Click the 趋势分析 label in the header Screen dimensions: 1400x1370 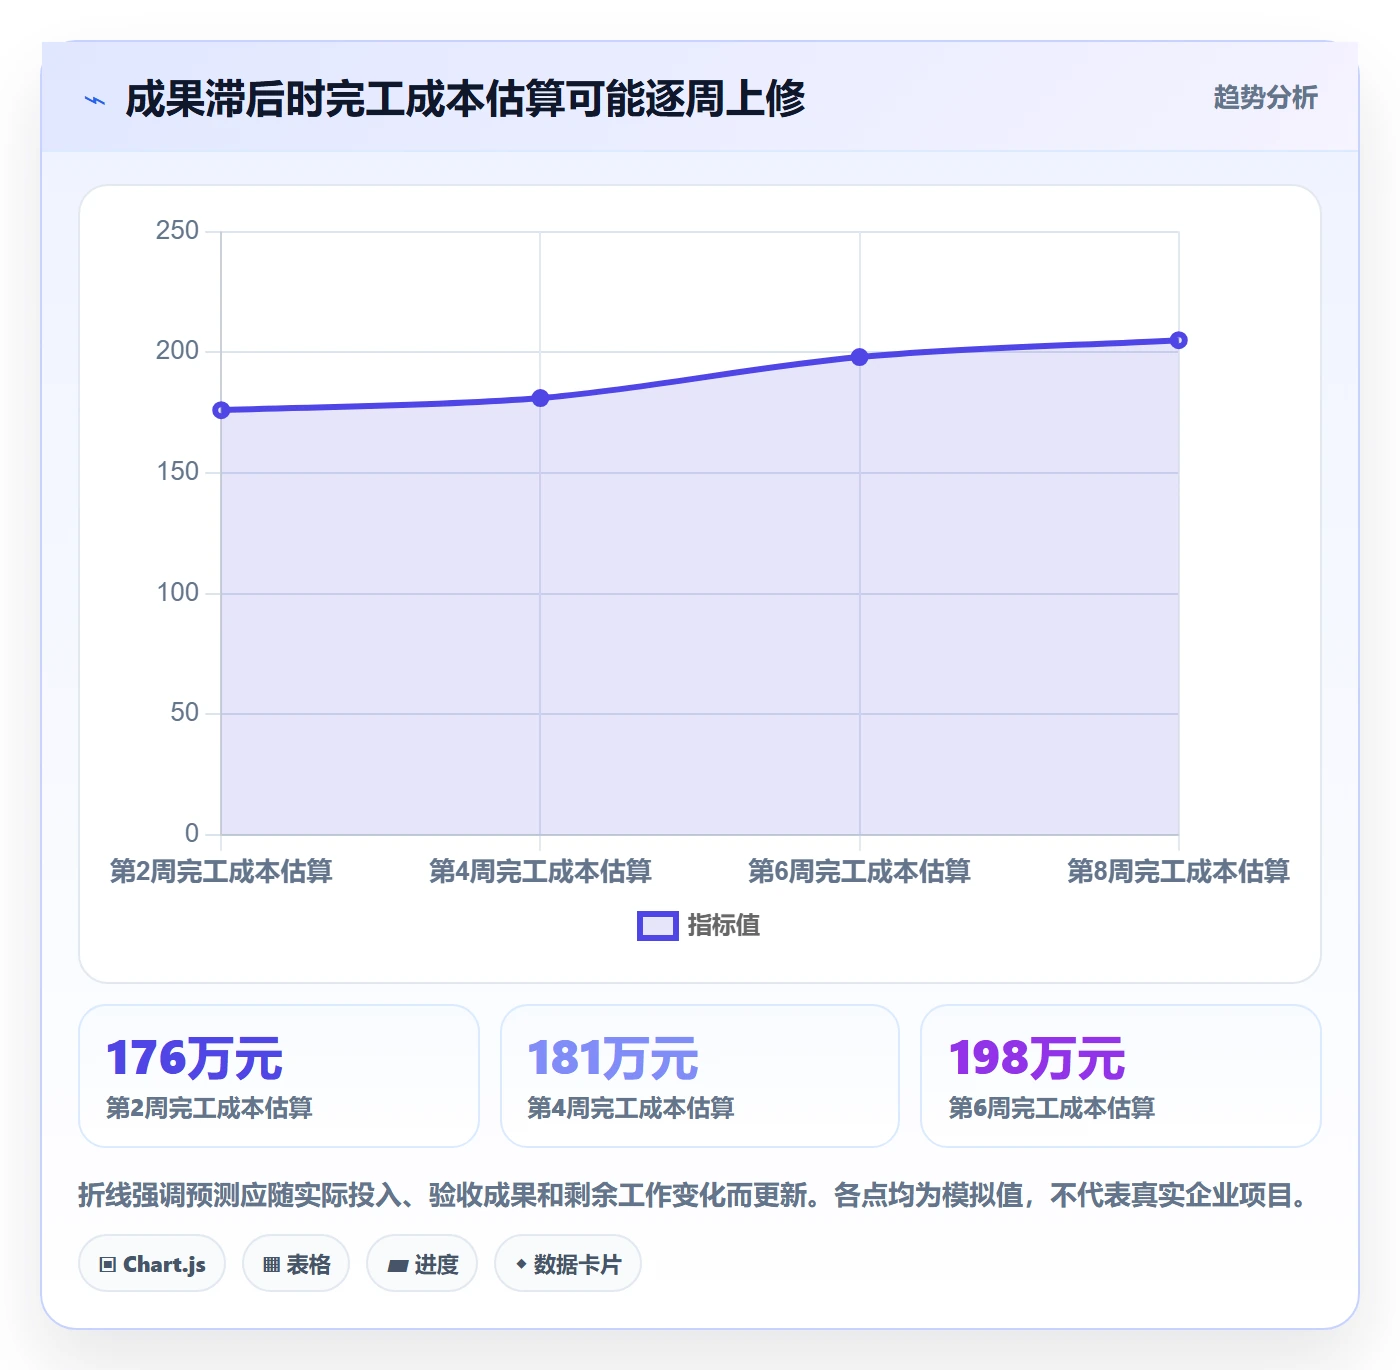coord(1265,97)
